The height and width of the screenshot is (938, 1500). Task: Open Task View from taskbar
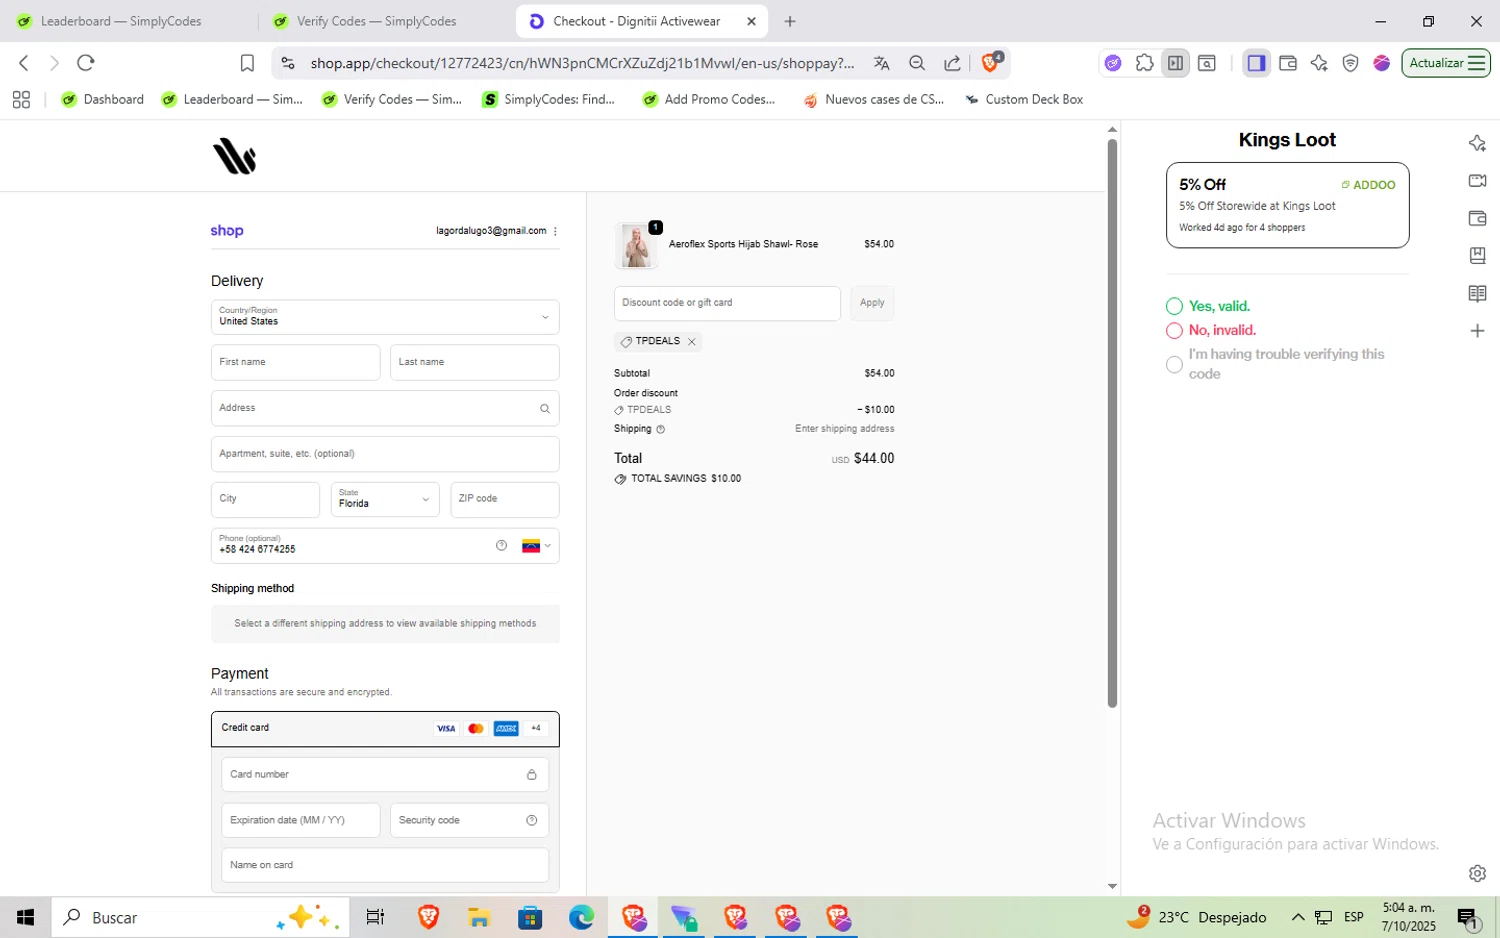pos(375,917)
